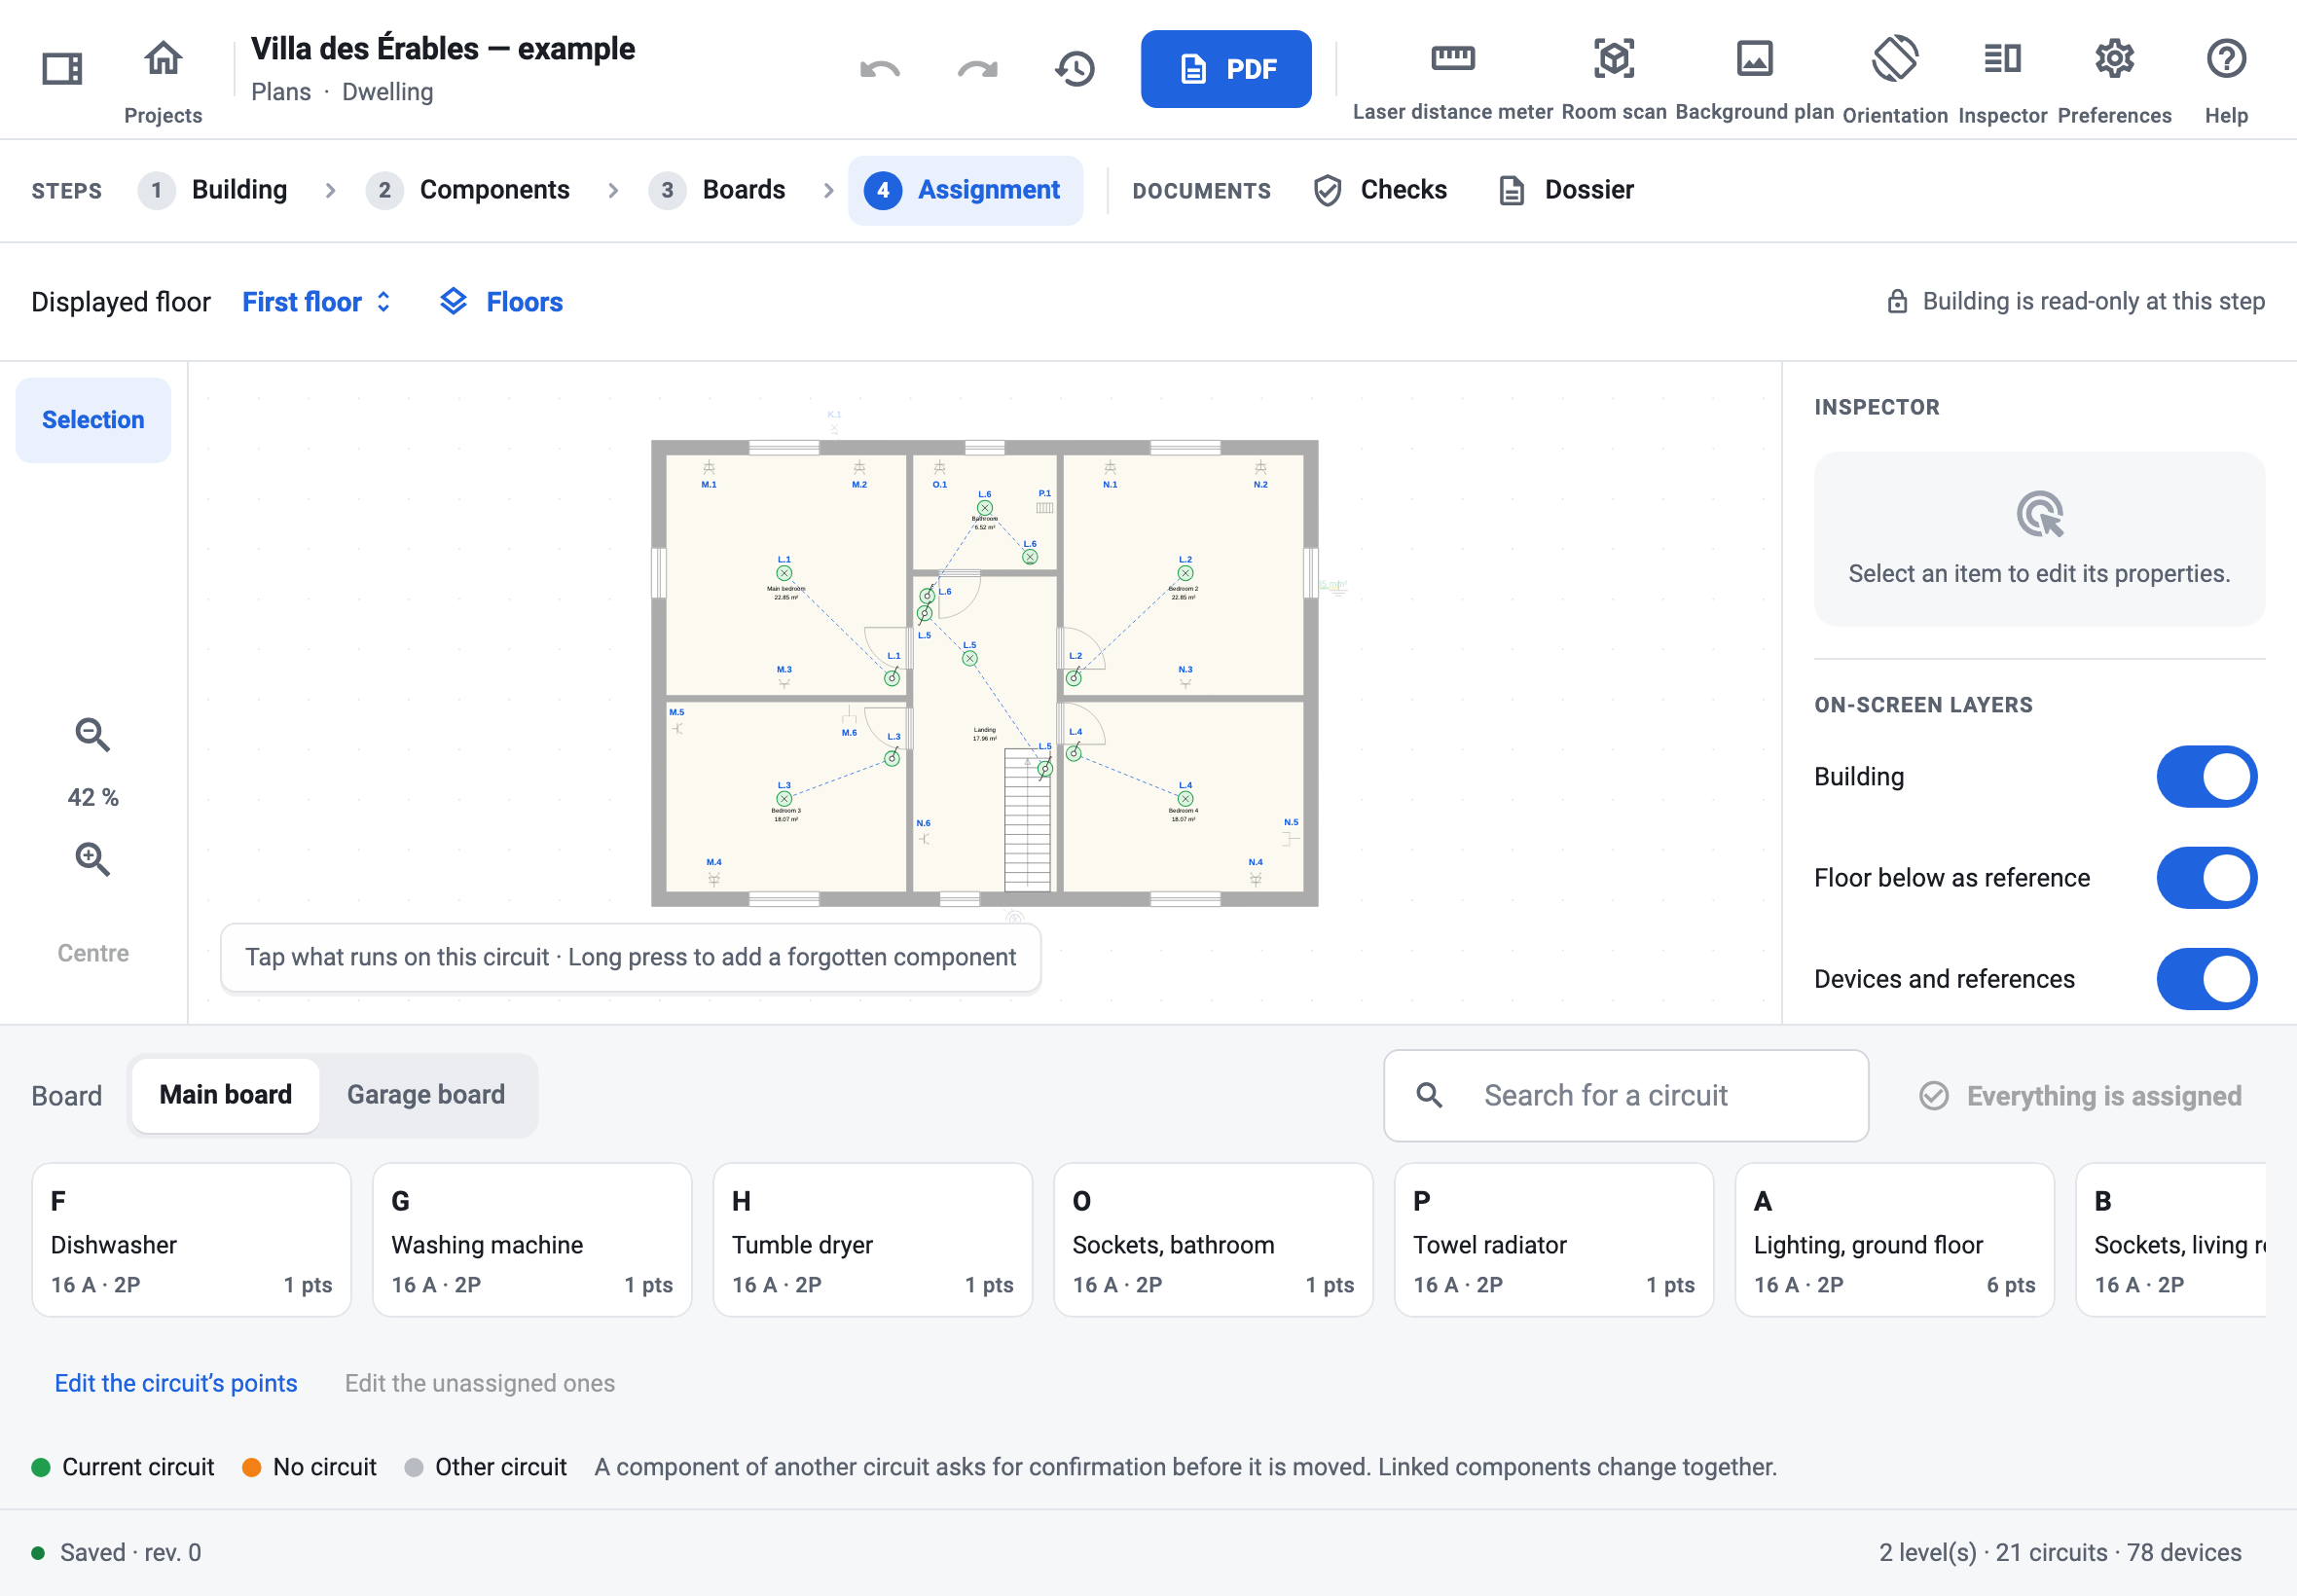Export the plan with PDF button

1226,69
